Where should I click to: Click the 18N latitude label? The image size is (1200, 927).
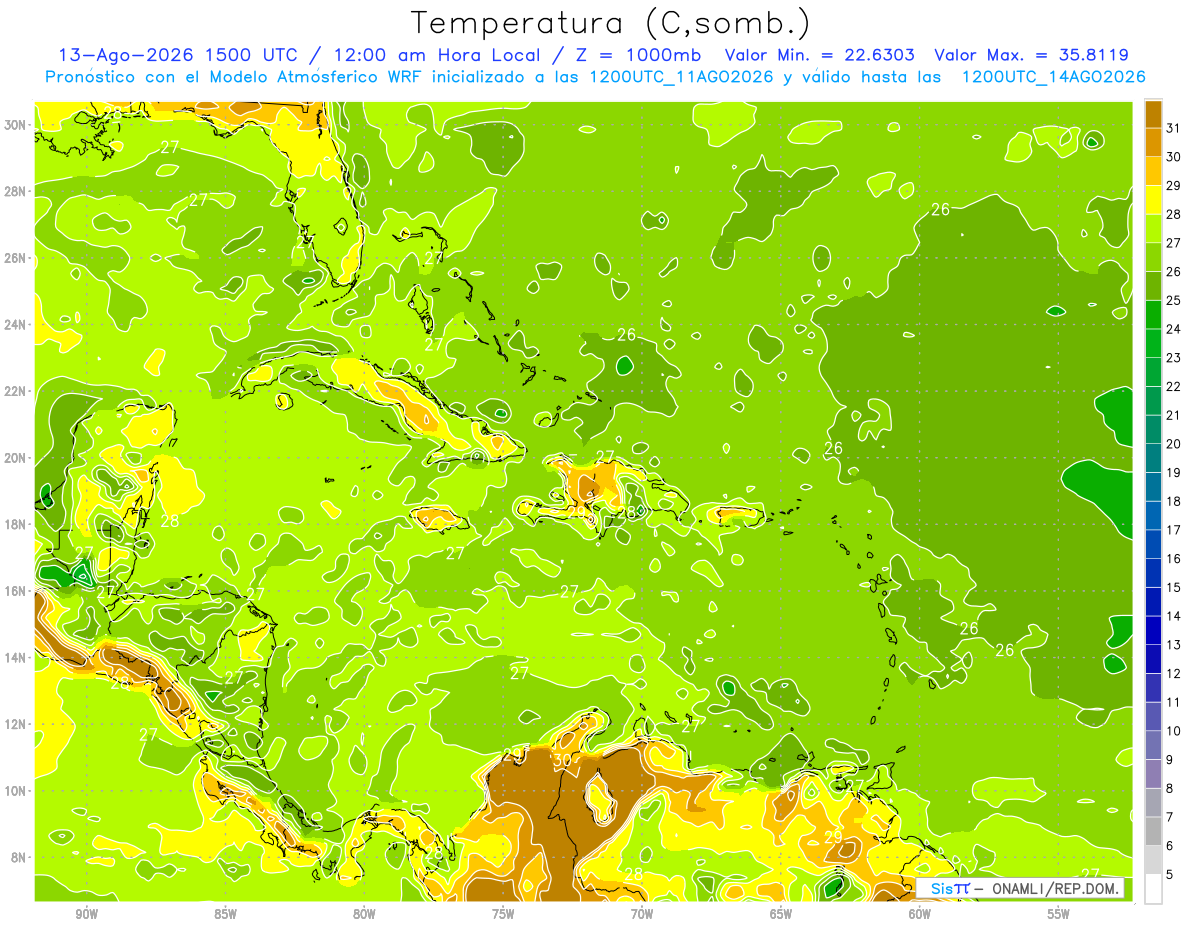tap(17, 524)
